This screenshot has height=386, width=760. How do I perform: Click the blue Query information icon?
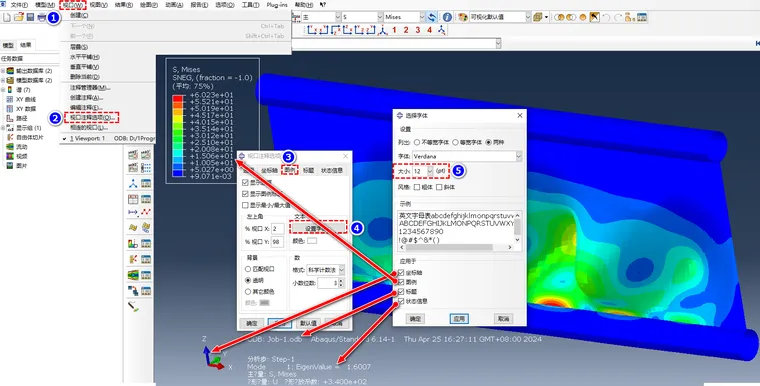click(447, 17)
